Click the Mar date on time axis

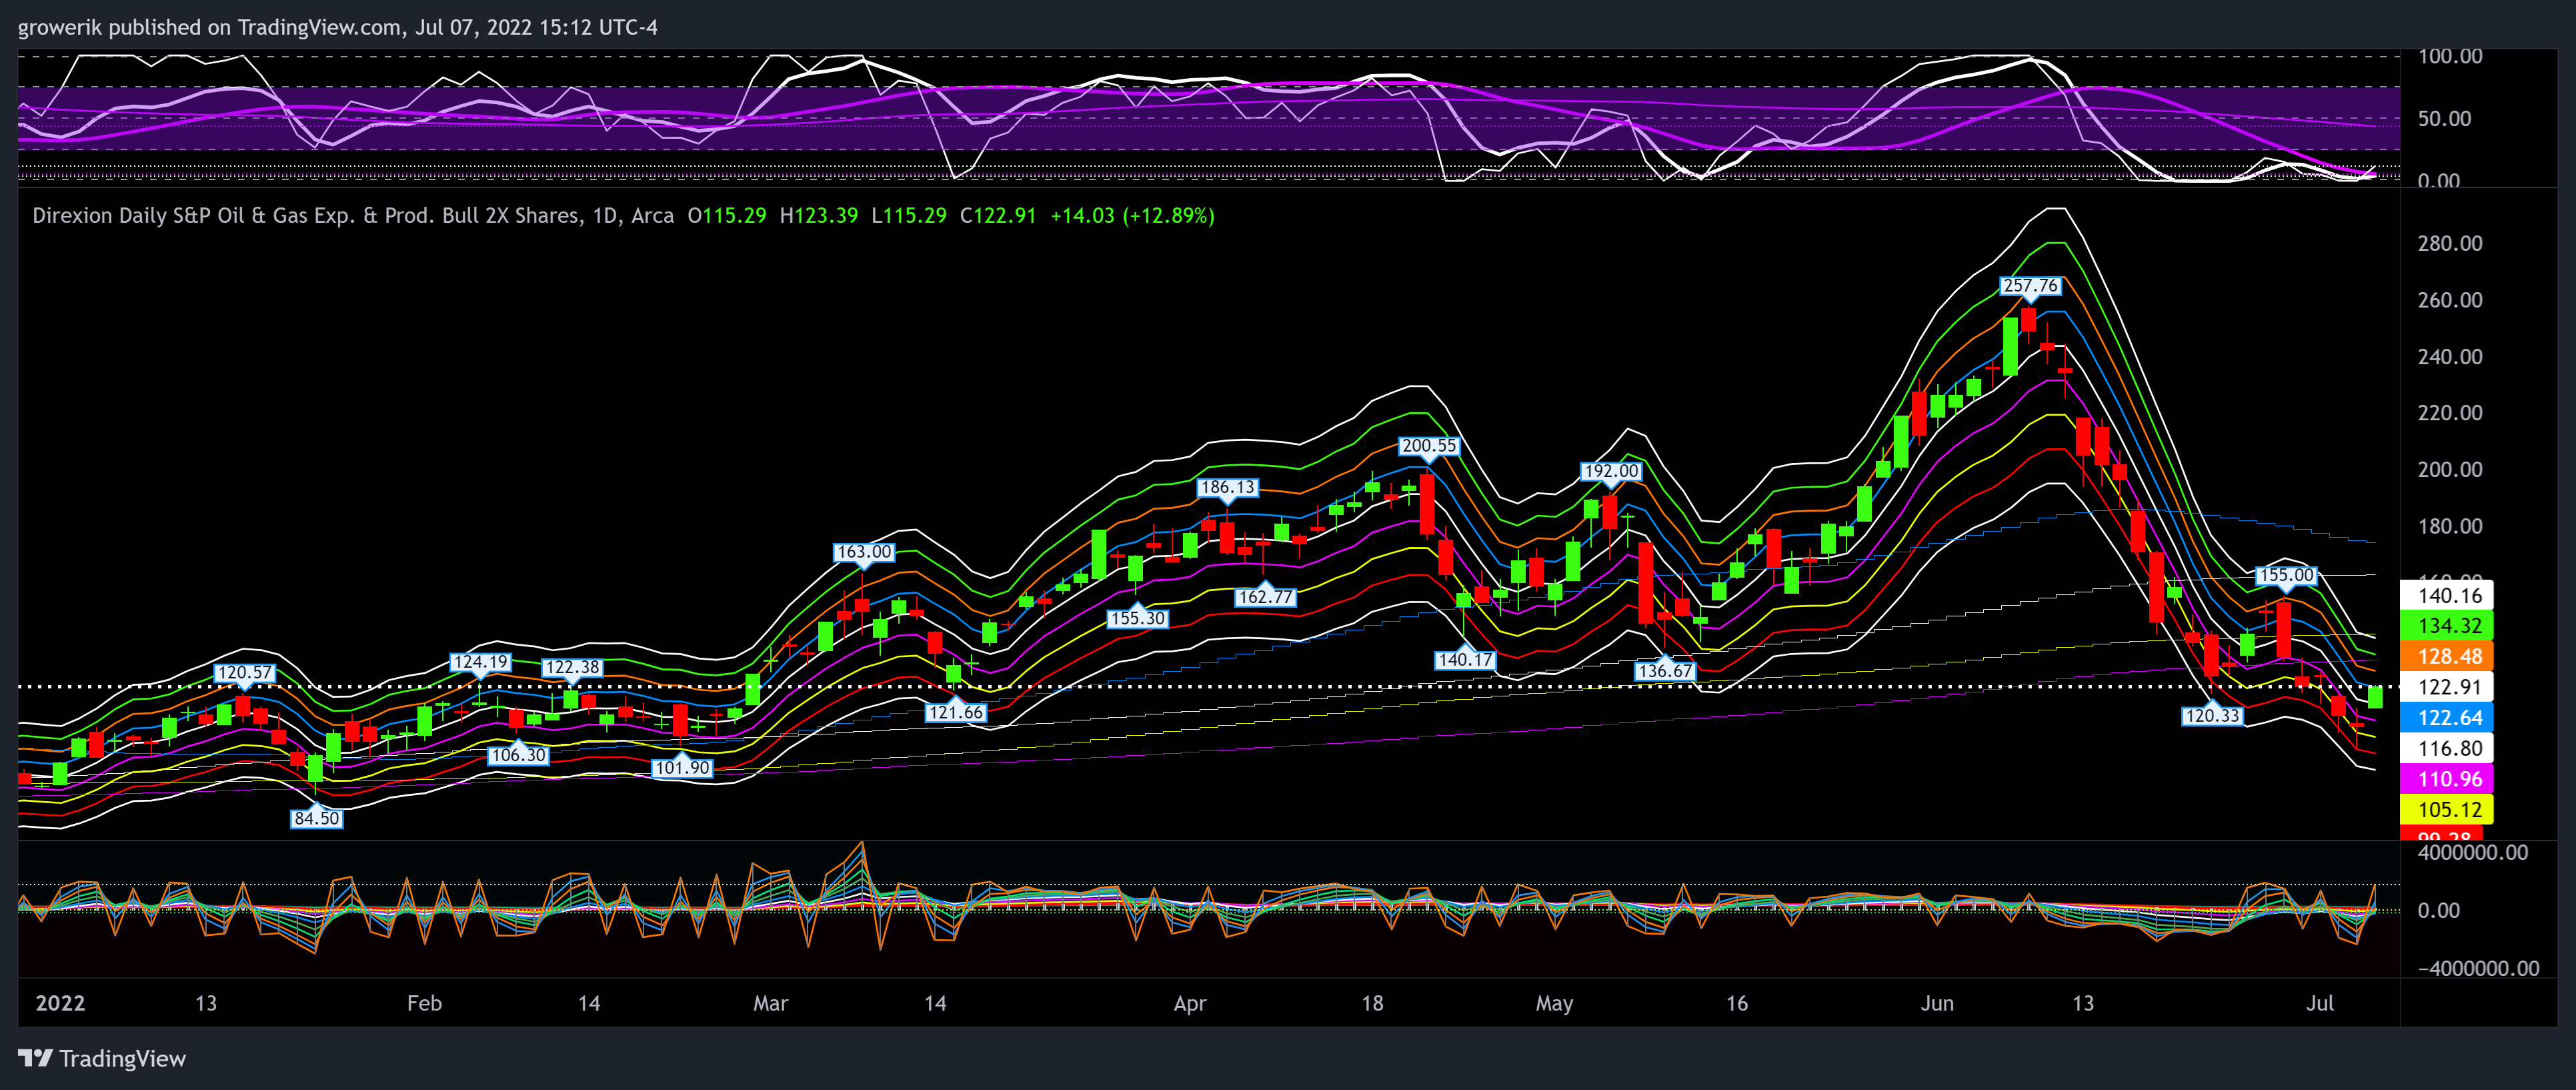(770, 1003)
